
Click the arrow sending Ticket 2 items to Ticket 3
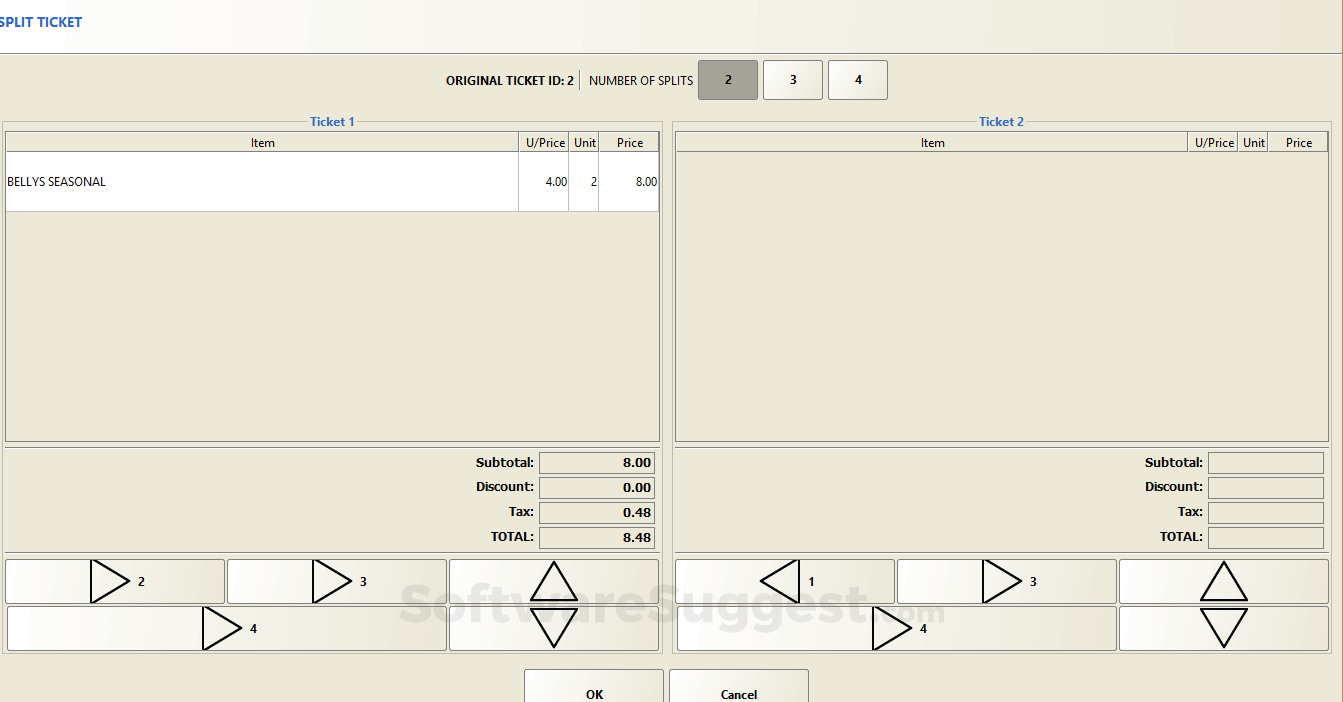(x=1006, y=581)
